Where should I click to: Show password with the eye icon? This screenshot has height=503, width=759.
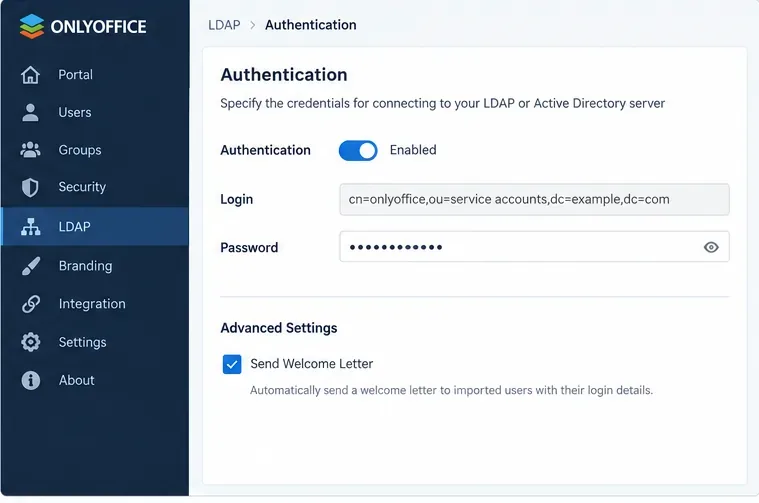click(711, 247)
